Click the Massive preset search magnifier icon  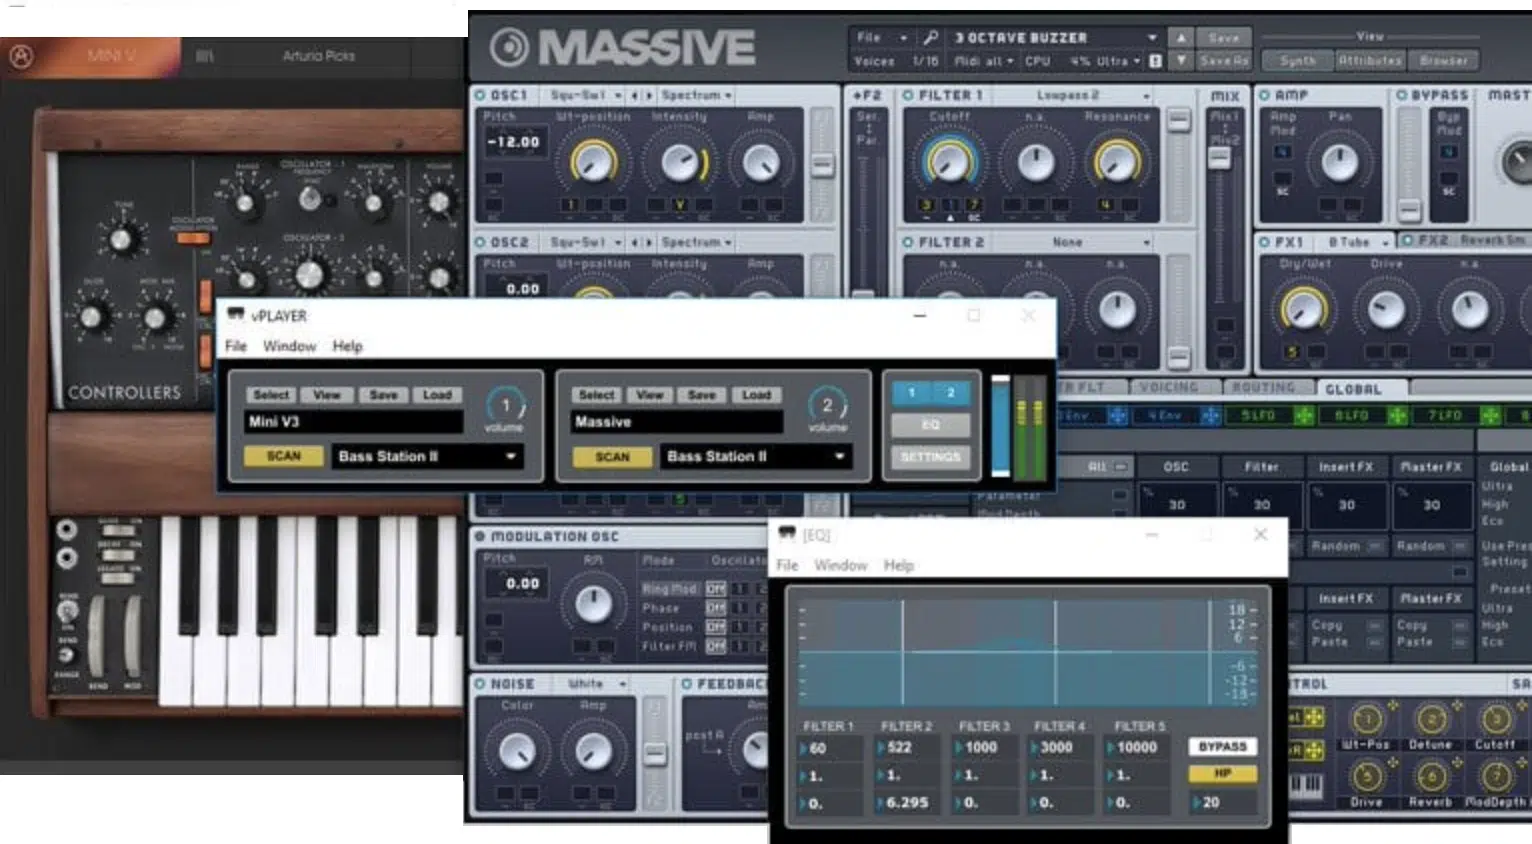point(930,37)
